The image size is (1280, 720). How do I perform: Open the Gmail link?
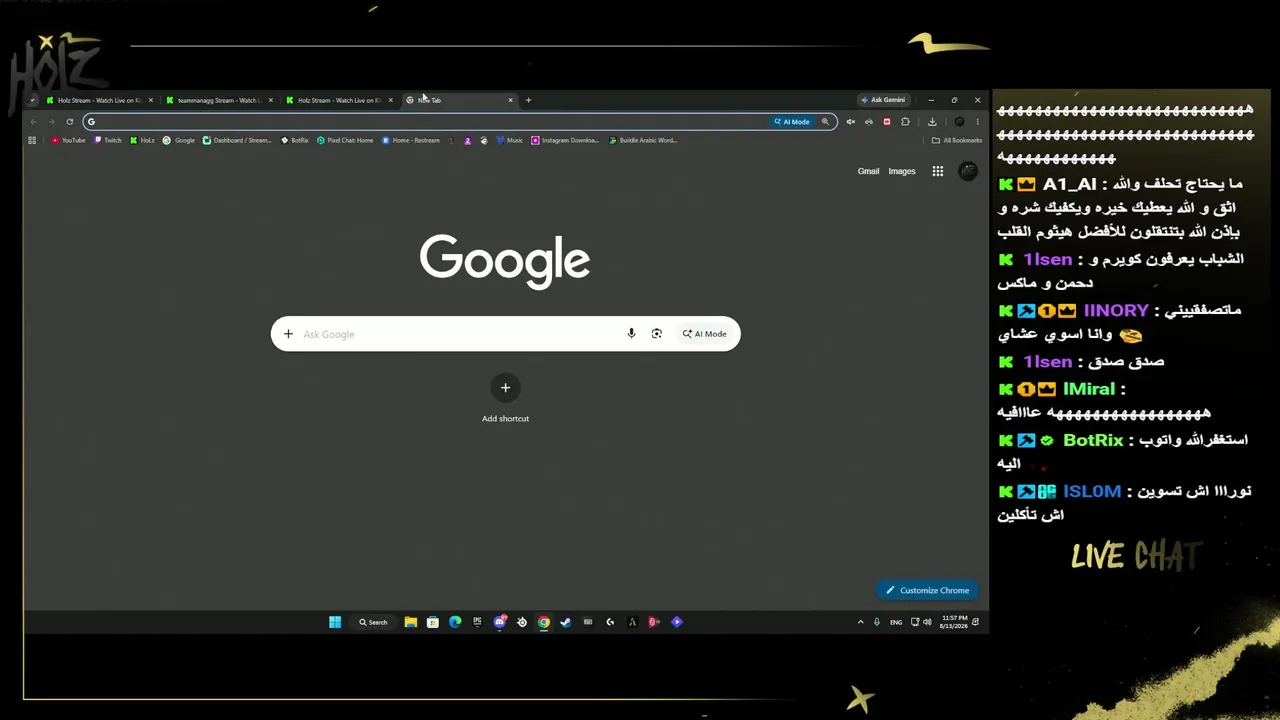click(868, 171)
